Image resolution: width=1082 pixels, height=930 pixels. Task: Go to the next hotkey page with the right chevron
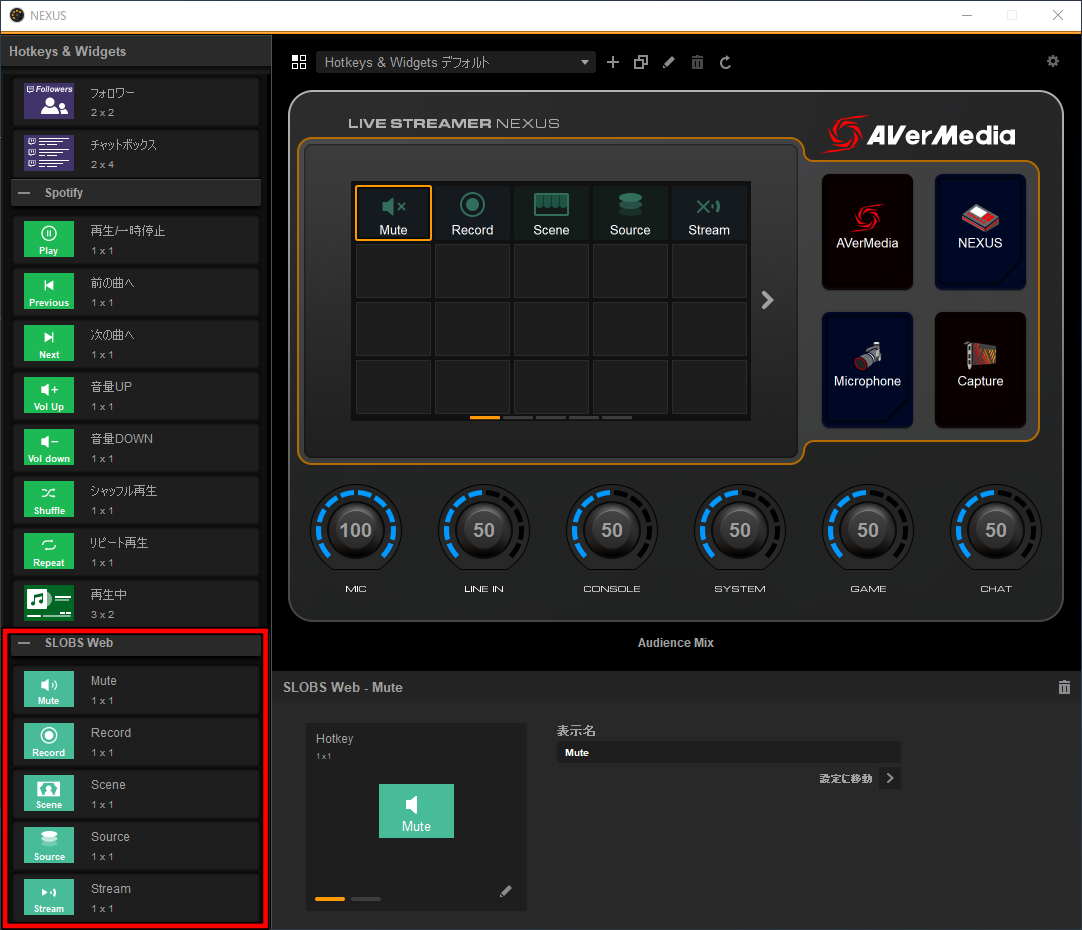pyautogui.click(x=767, y=300)
